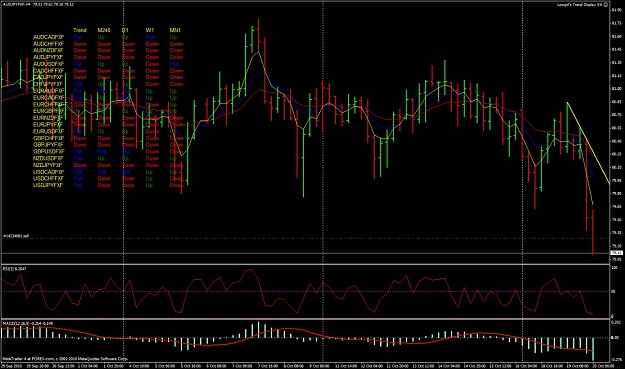This screenshot has height=369, width=625.
Task: Click the MetaTrader 4 copyright text
Action: 65,359
